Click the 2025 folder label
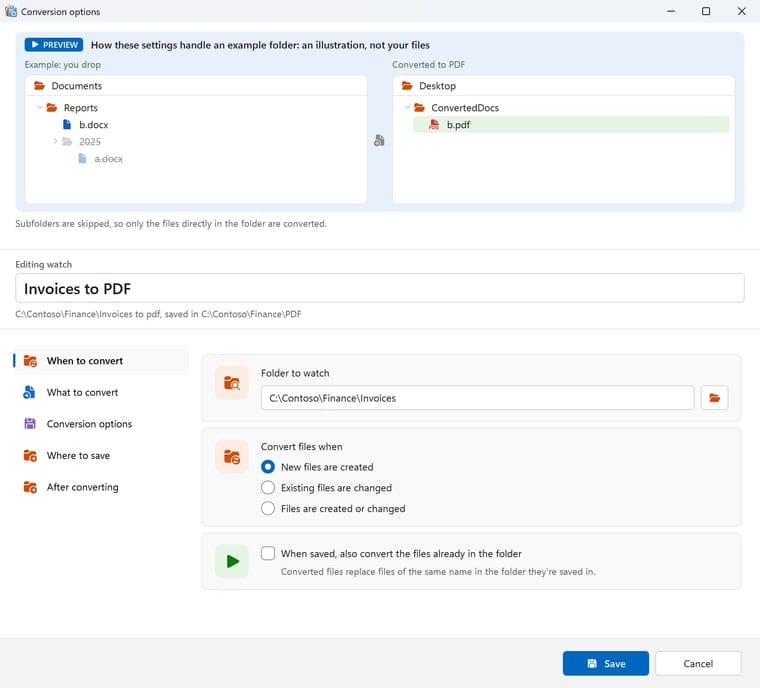This screenshot has height=688, width=760. pyautogui.click(x=90, y=142)
